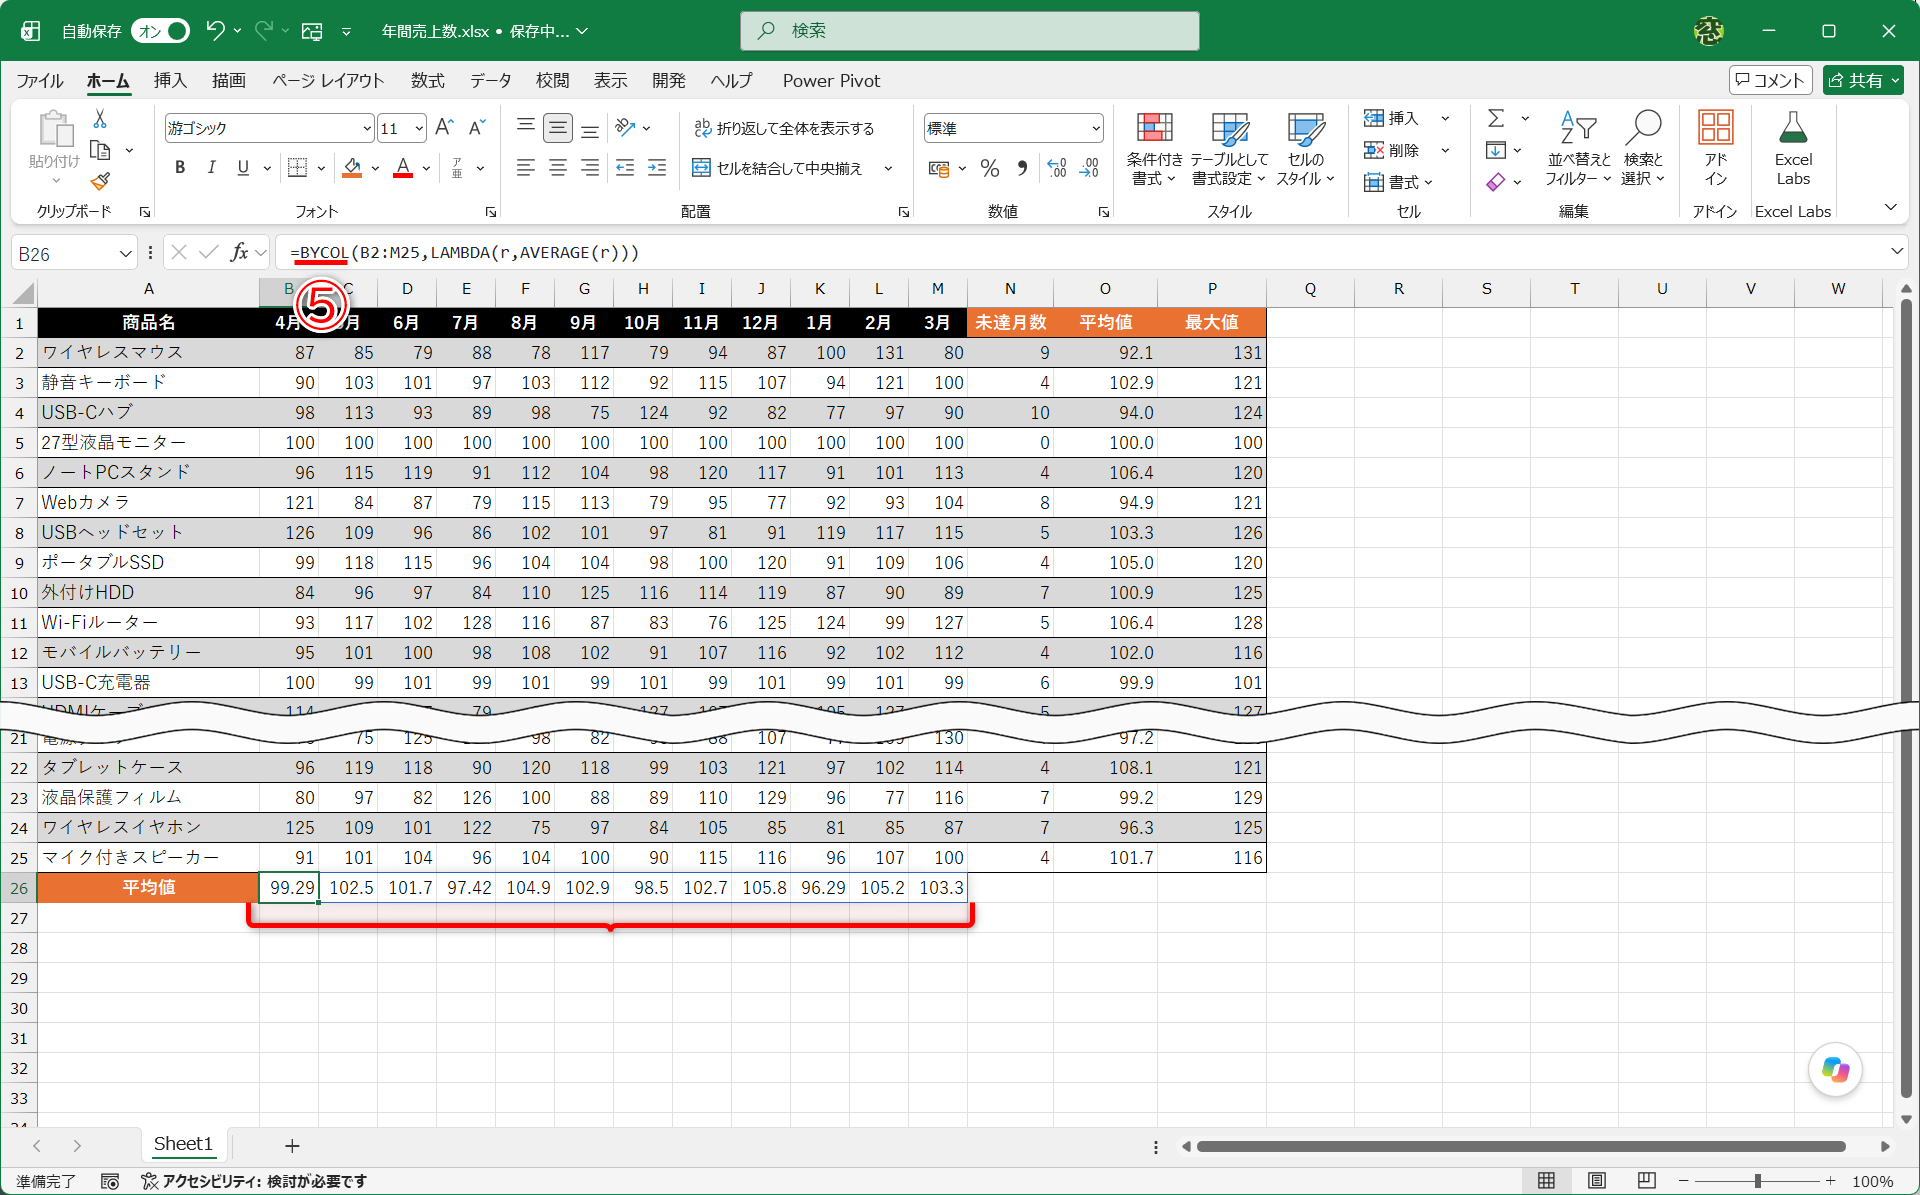
Task: Open the font name dropdown 游ゴシック
Action: point(367,128)
